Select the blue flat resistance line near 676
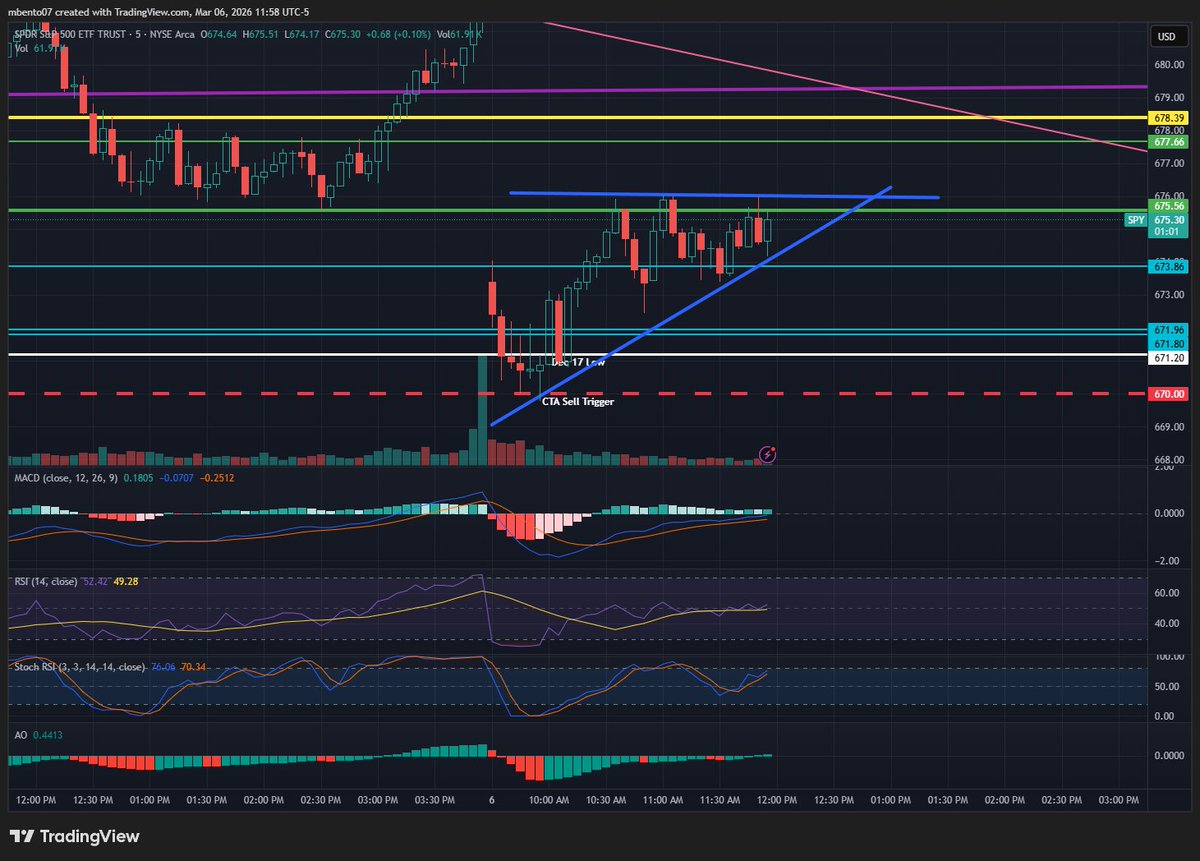The image size is (1200, 861). click(x=724, y=195)
